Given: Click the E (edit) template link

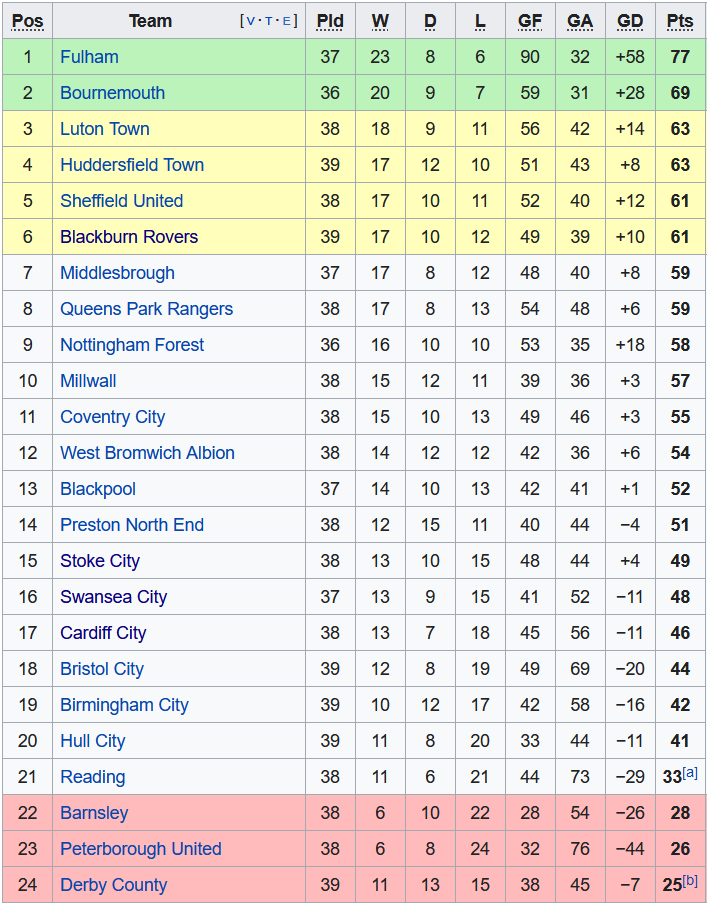Looking at the screenshot, I should click(x=288, y=21).
